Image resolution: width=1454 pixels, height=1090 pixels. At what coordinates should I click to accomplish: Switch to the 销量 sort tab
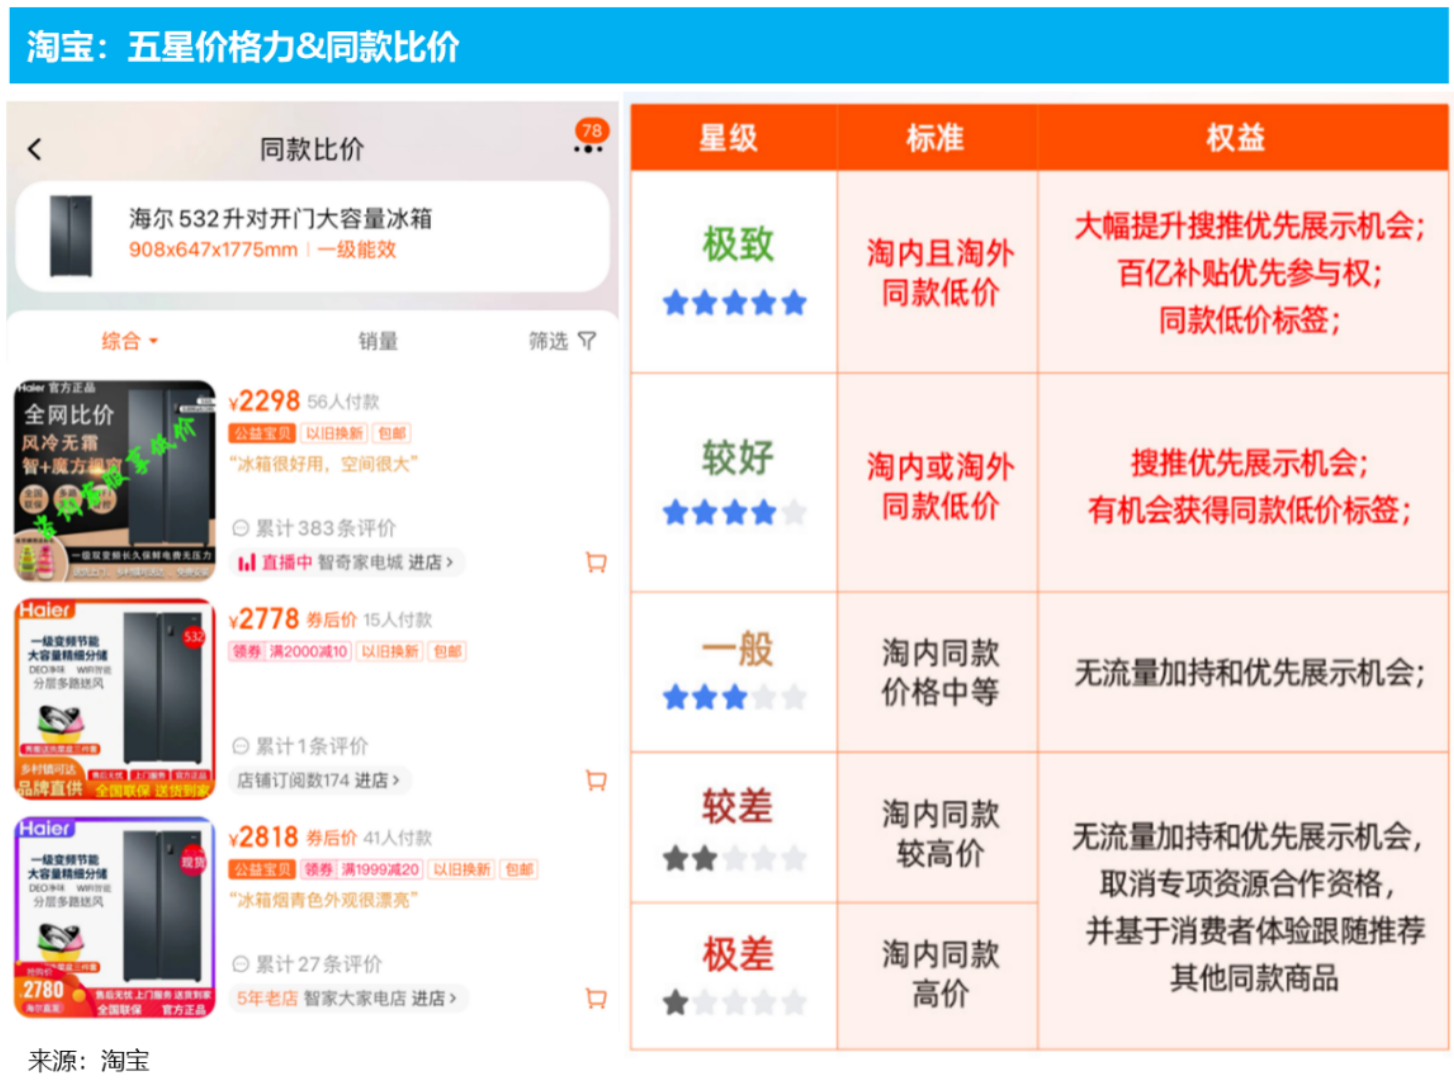[378, 342]
